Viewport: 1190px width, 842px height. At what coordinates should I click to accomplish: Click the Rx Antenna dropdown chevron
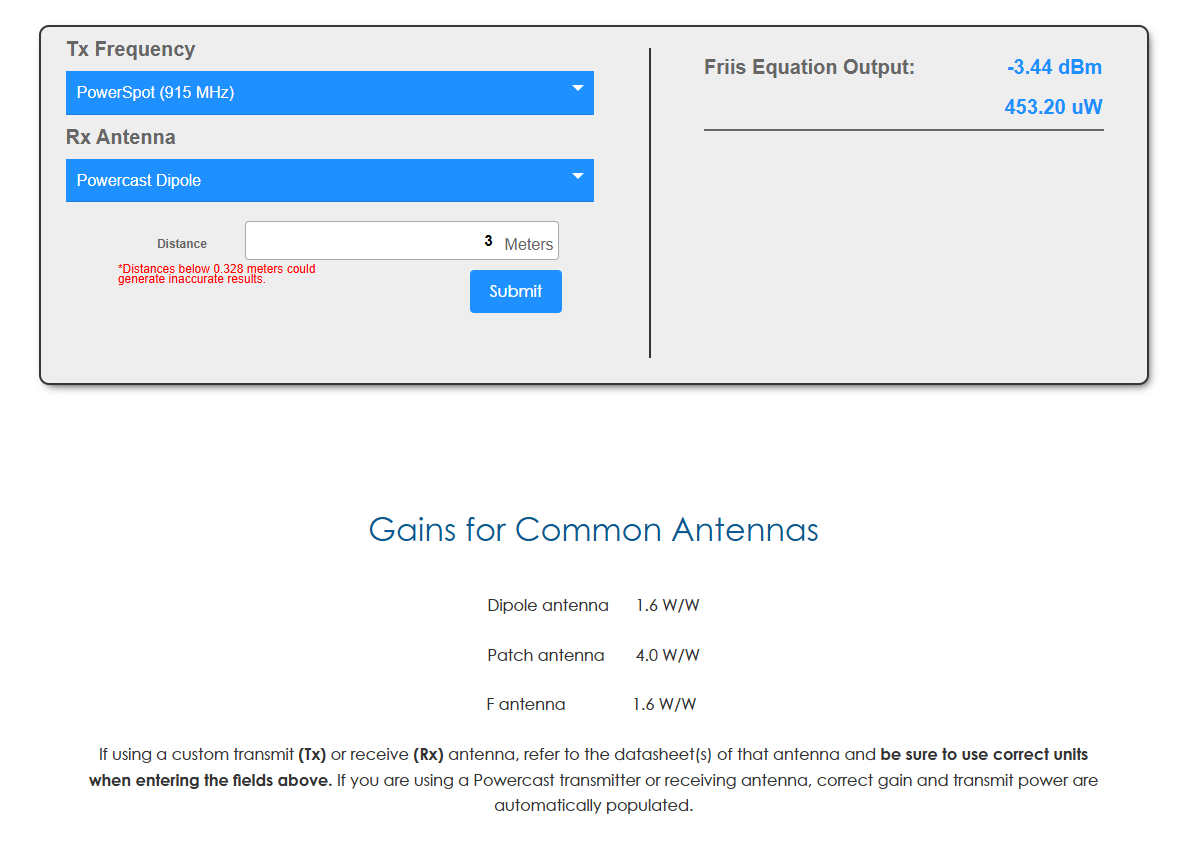(578, 180)
